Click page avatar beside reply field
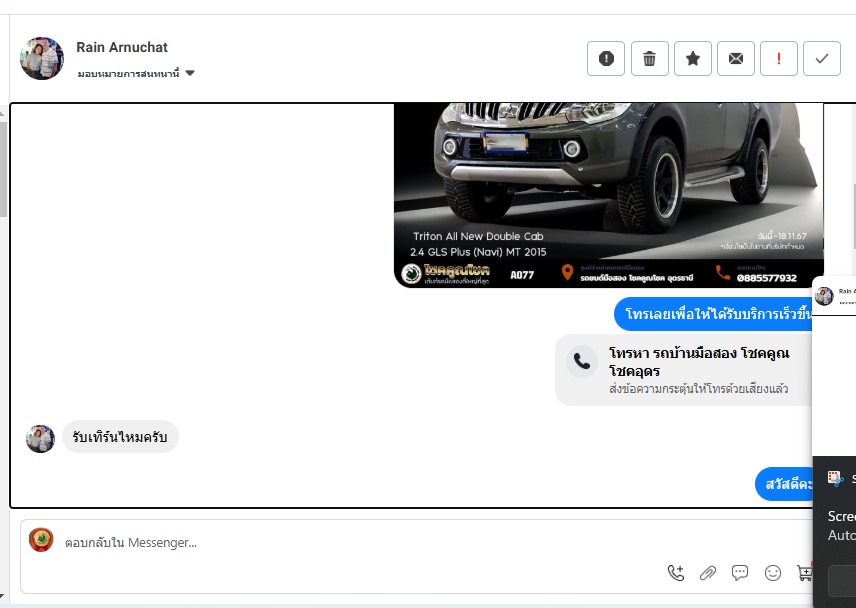 [41, 540]
